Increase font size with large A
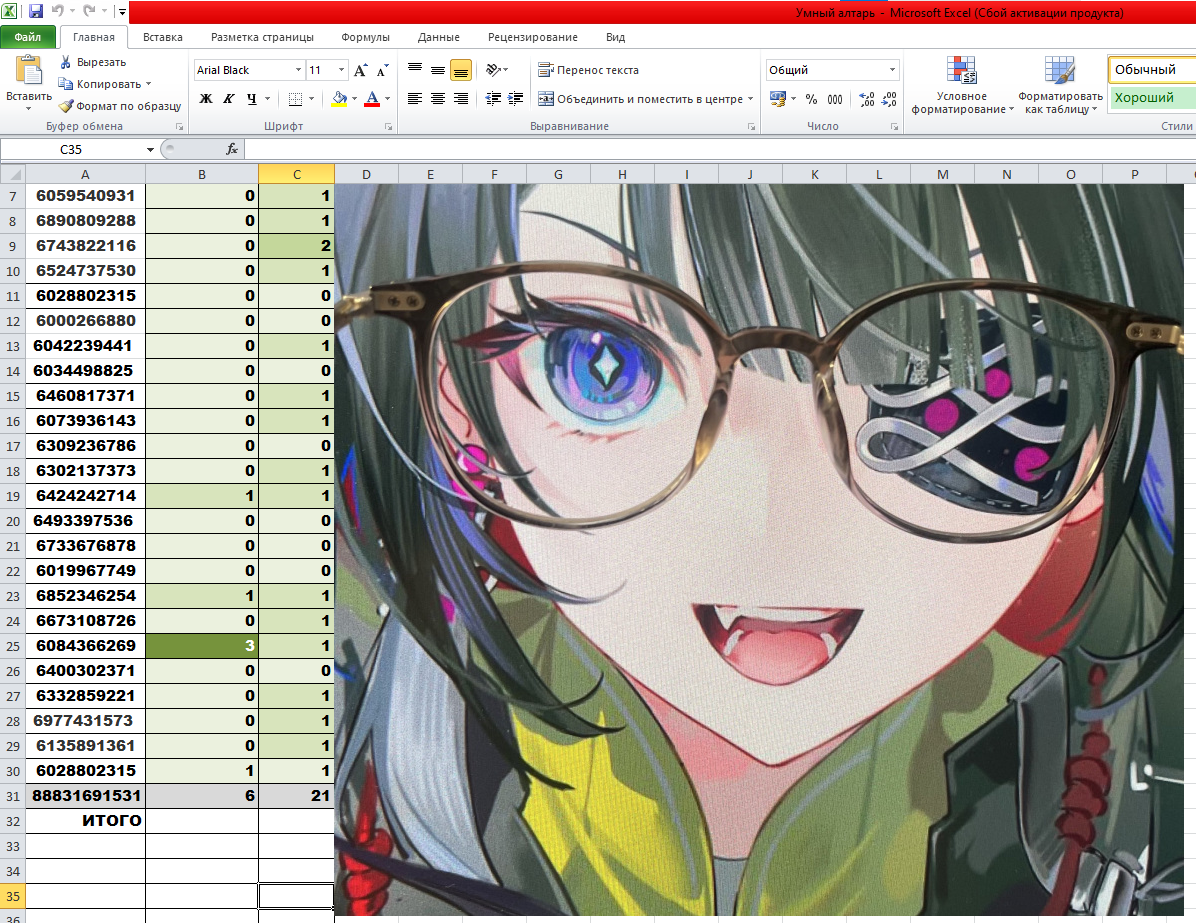The height and width of the screenshot is (923, 1196). [361, 70]
